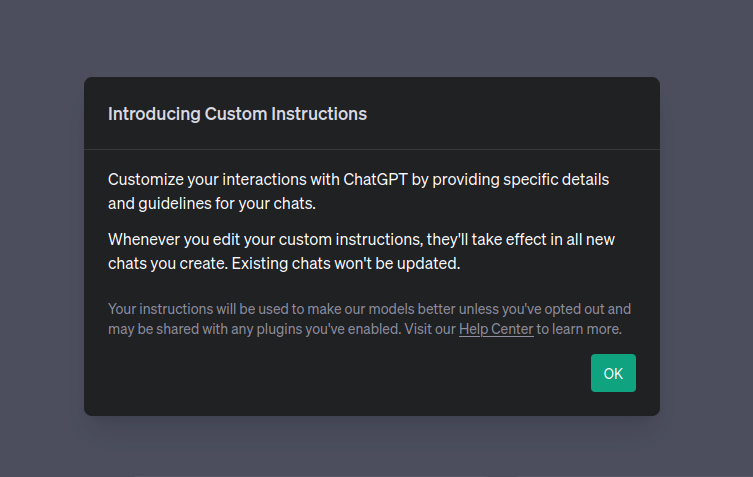Screen dimensions: 753x477
Task: Click the 'Whenever you edit your custom instructions' paragraph
Action: point(361,251)
